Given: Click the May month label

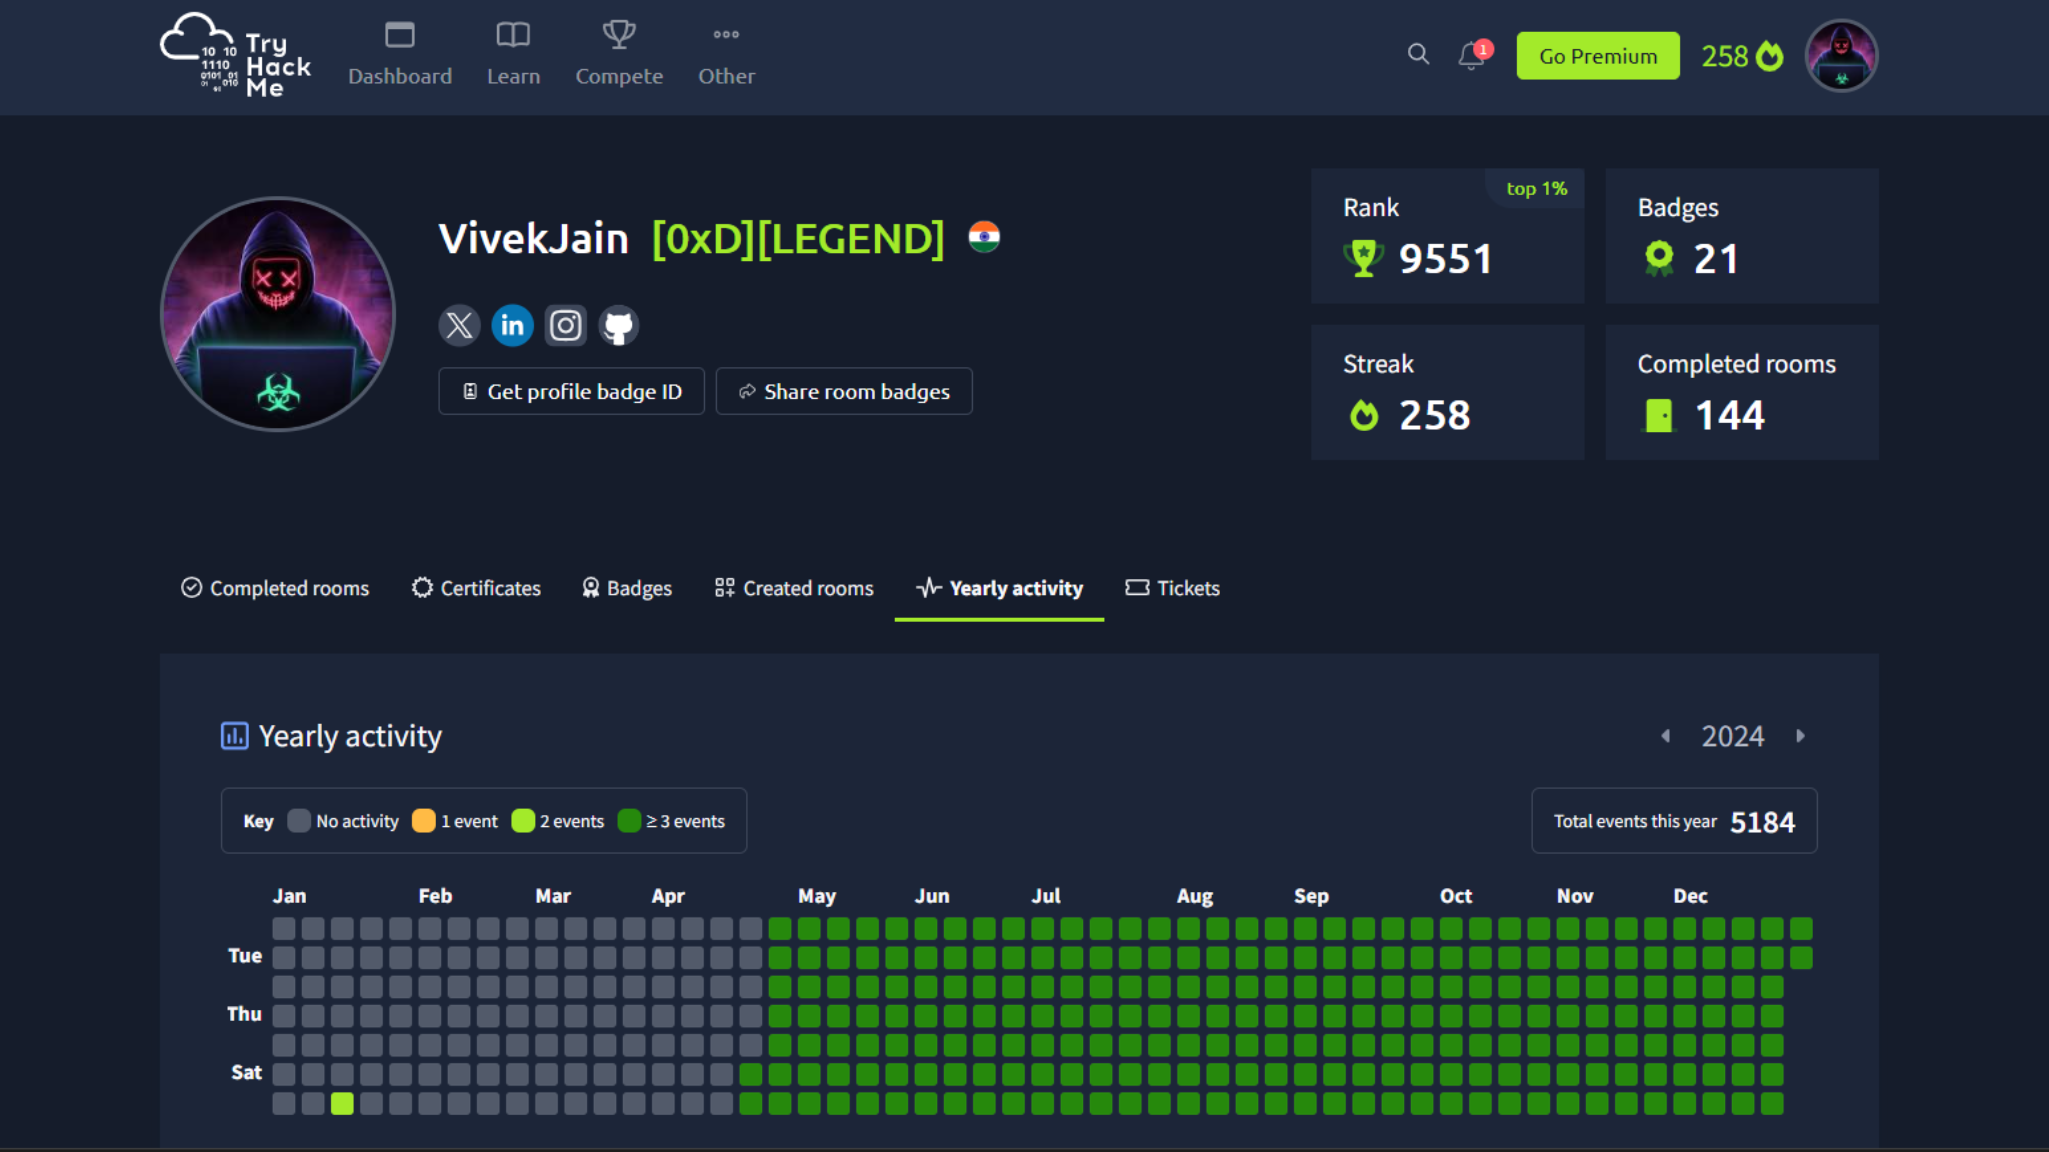Looking at the screenshot, I should [817, 896].
